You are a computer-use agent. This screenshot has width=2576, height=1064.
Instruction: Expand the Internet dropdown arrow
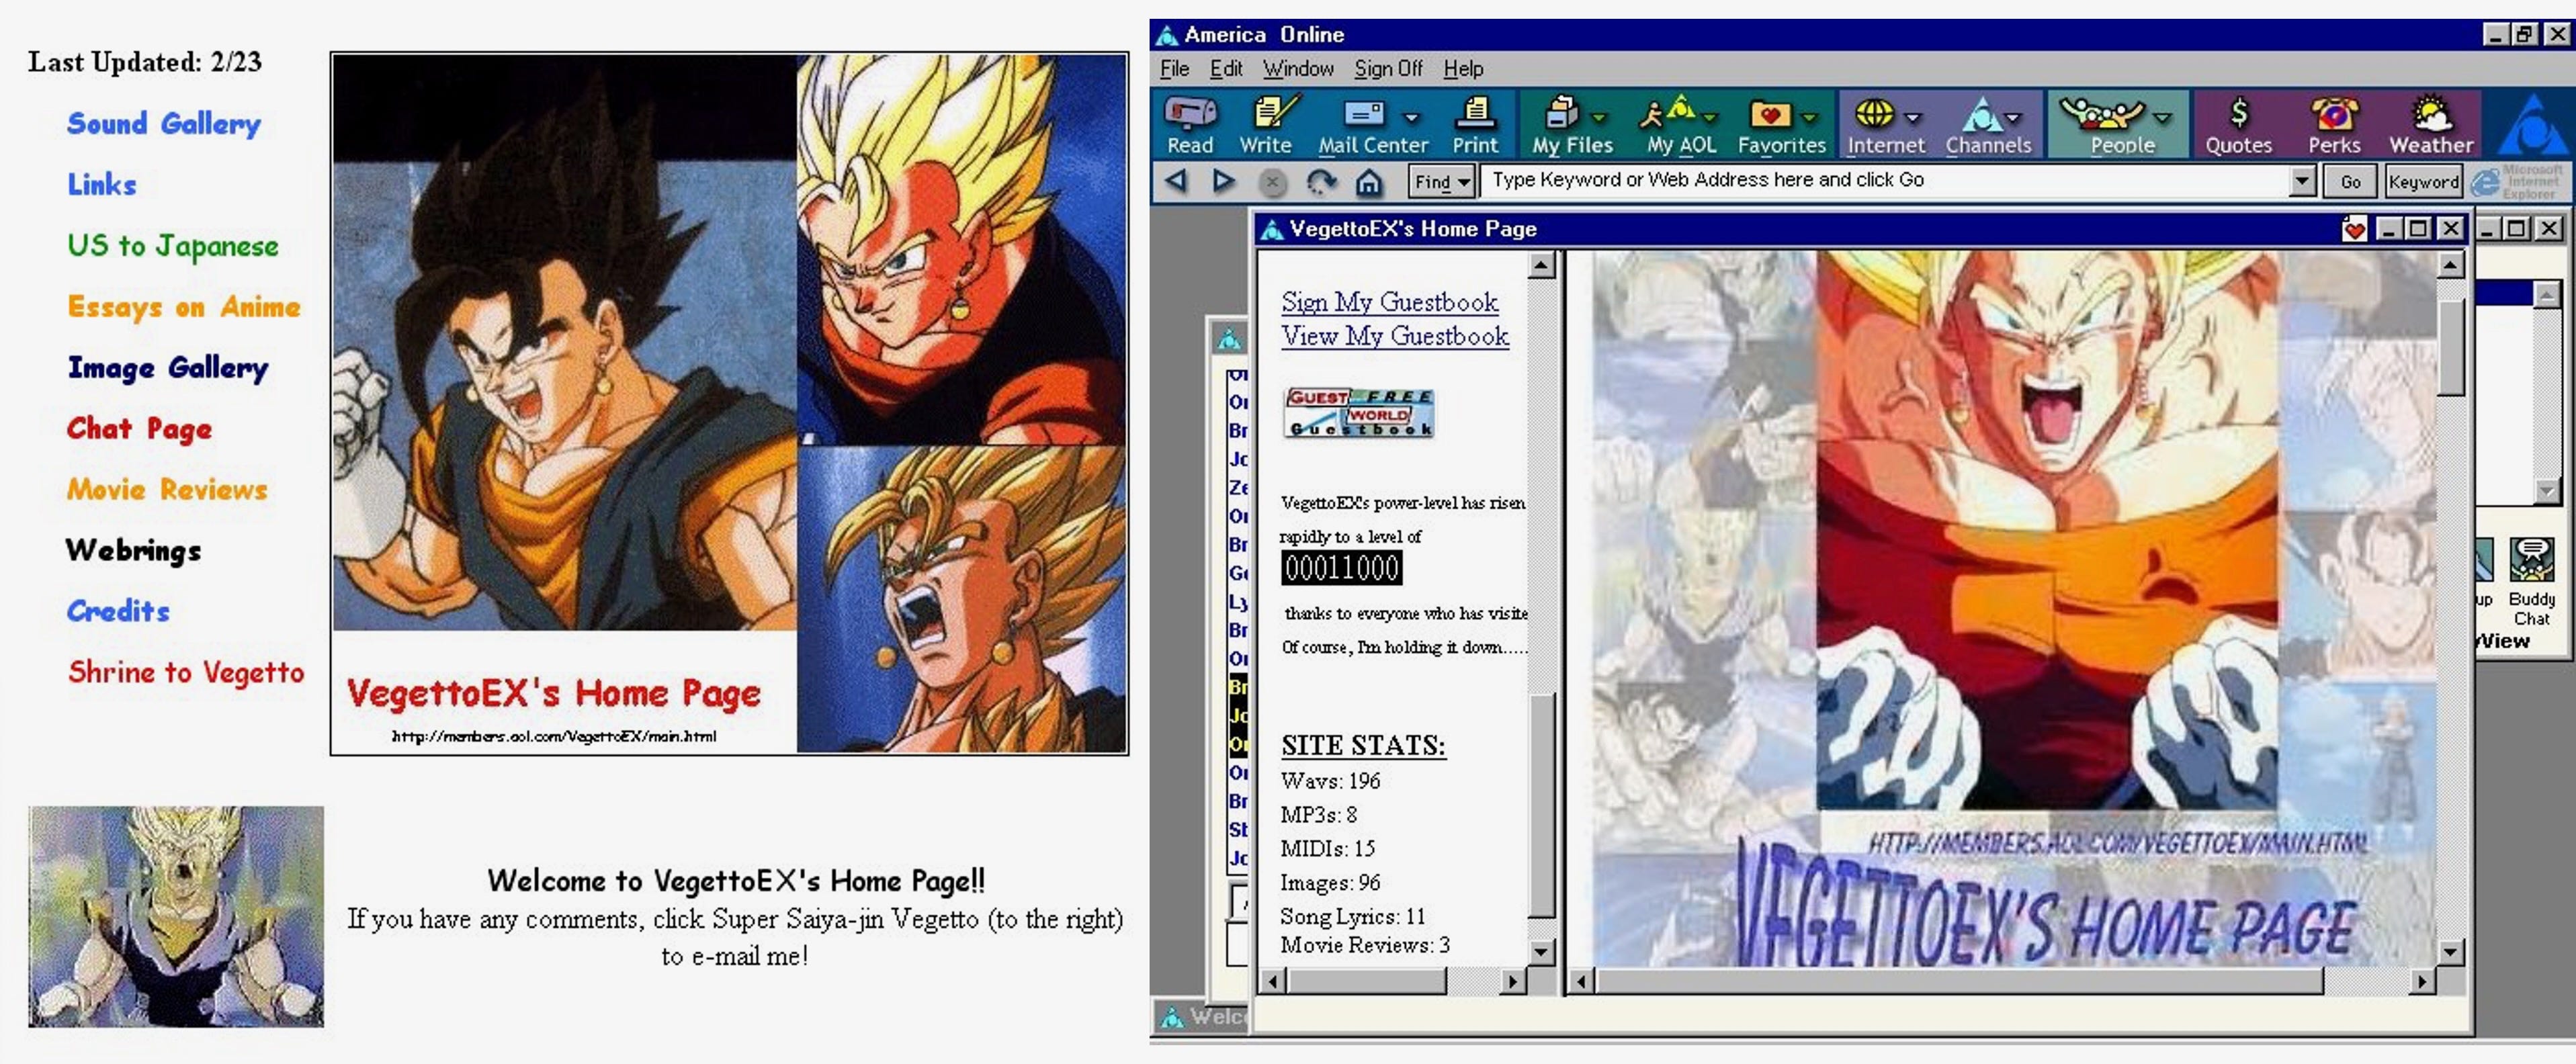[x=1912, y=118]
